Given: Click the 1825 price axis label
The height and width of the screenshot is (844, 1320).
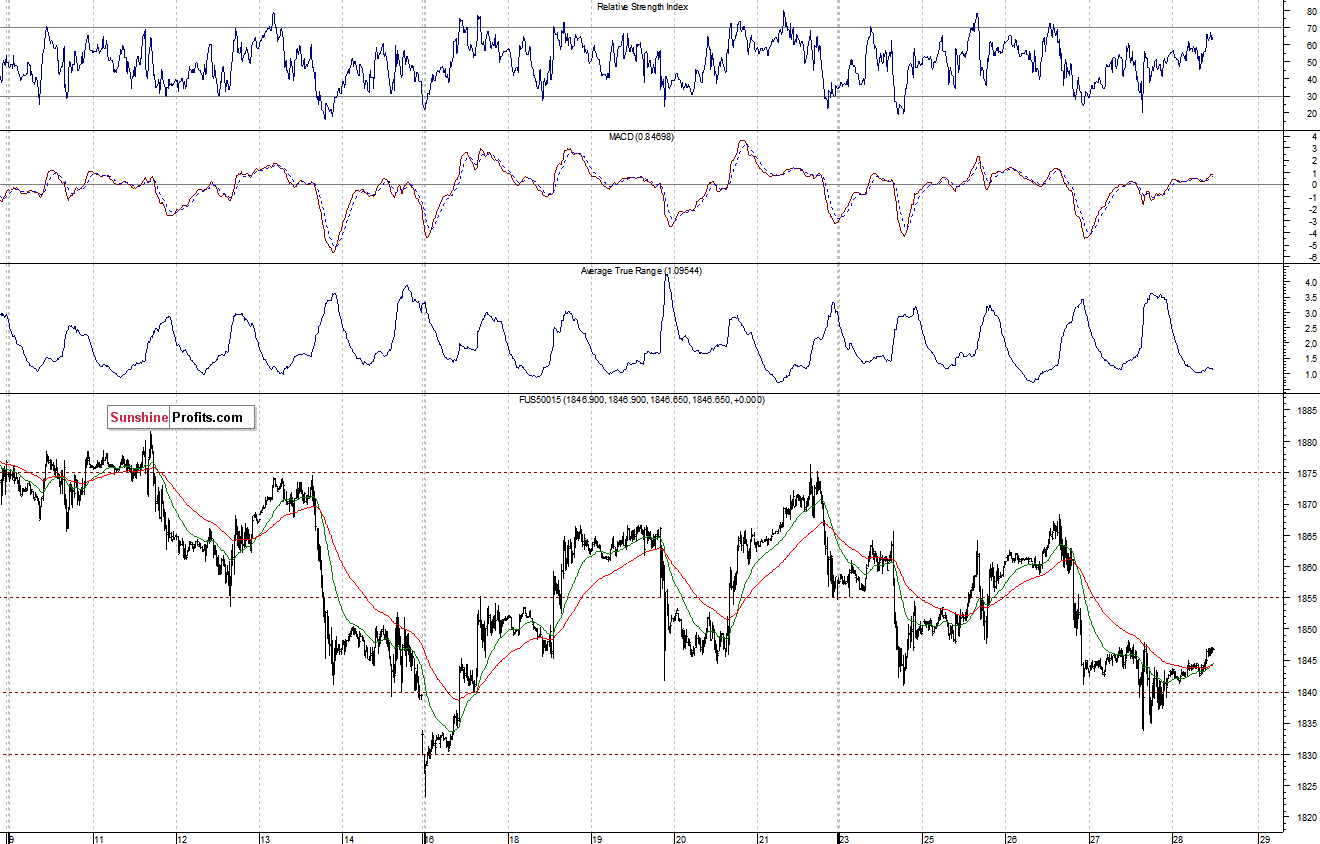Looking at the screenshot, I should pos(1306,786).
